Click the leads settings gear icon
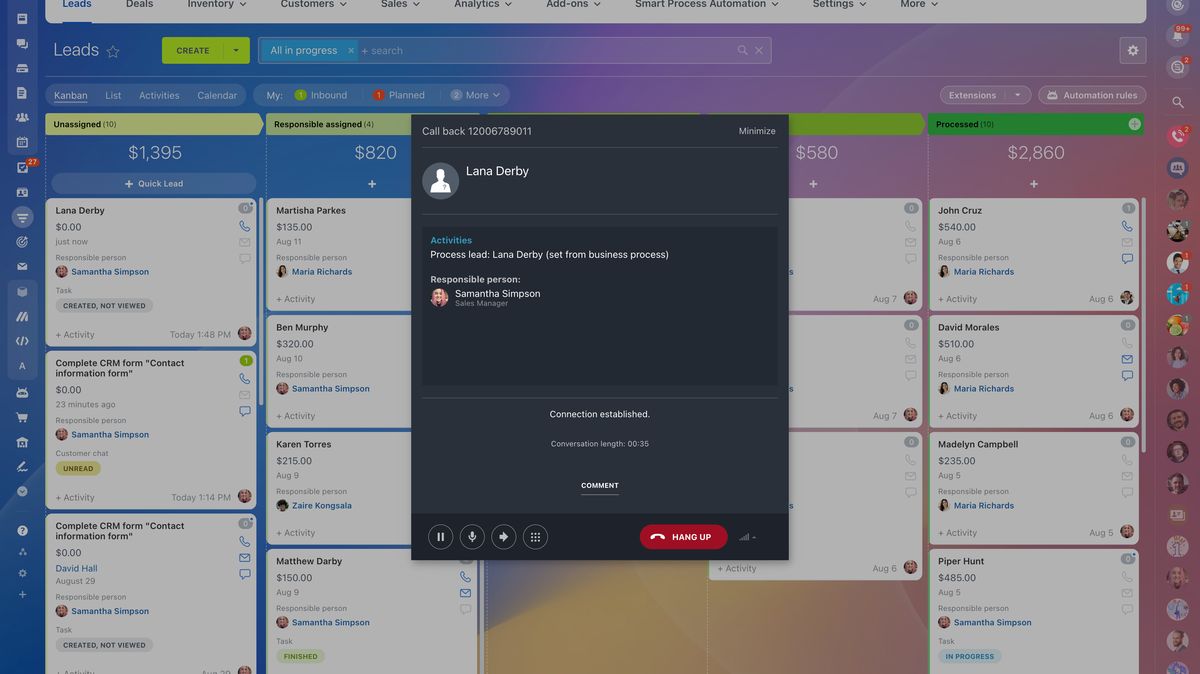 (1132, 50)
